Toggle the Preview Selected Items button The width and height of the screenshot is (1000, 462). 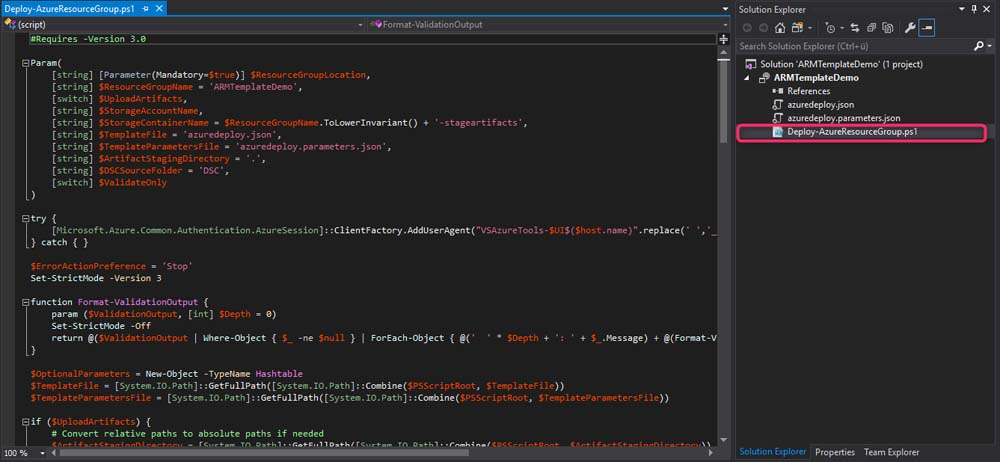click(927, 28)
